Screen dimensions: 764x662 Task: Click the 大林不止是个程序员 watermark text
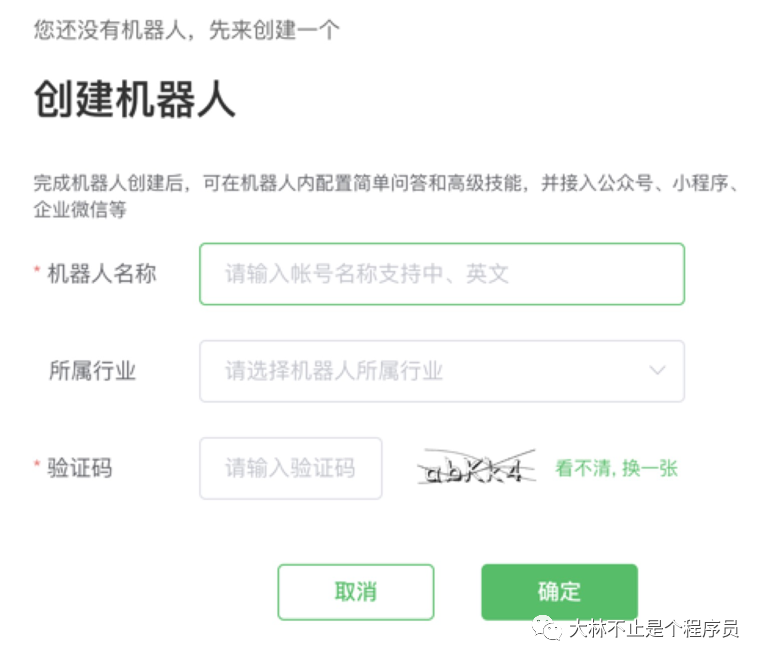click(653, 628)
